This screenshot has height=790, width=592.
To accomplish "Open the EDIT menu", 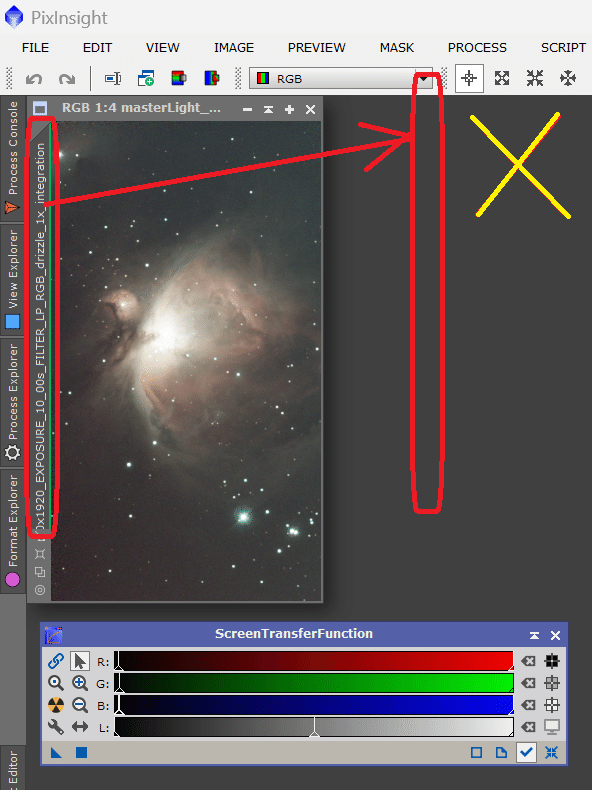I will [97, 48].
